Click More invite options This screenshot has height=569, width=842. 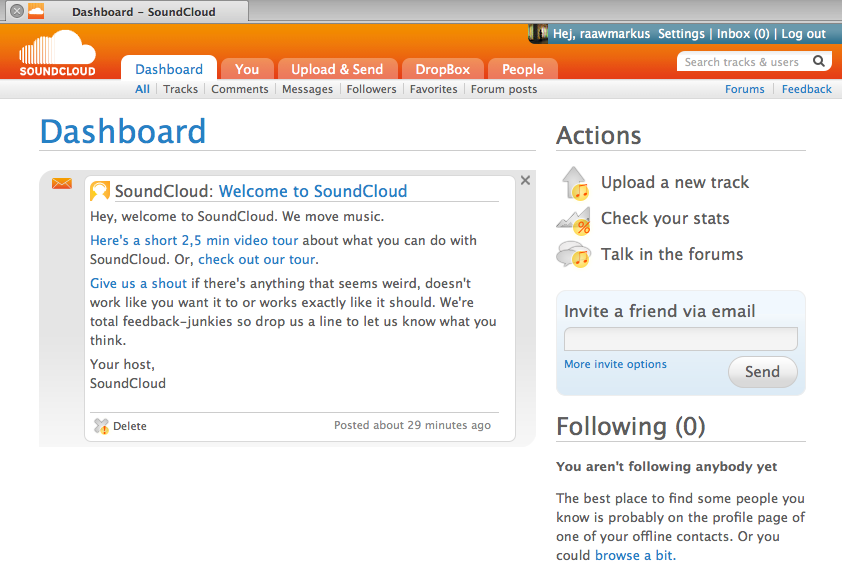(x=615, y=364)
